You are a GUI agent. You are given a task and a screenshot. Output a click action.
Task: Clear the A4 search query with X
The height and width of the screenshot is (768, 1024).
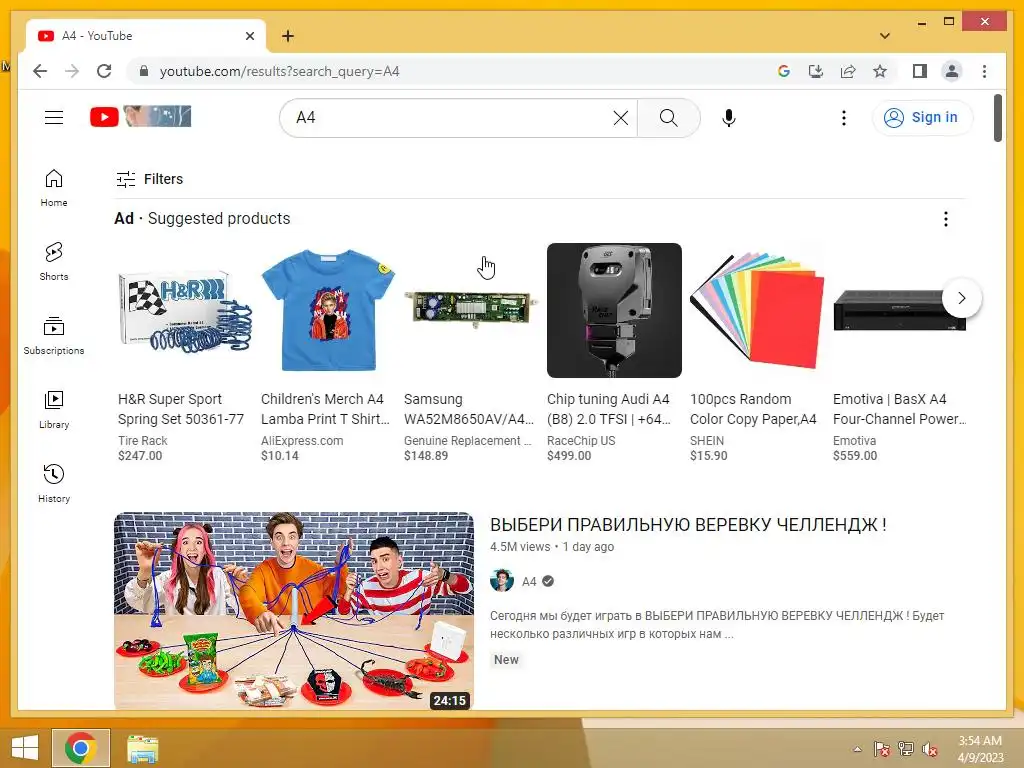click(620, 118)
